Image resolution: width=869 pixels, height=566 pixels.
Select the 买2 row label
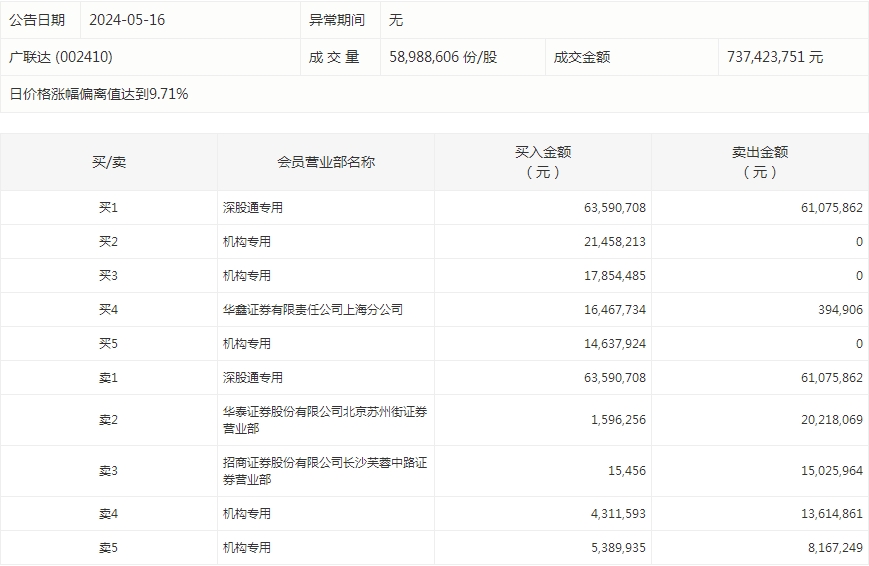[x=109, y=242]
